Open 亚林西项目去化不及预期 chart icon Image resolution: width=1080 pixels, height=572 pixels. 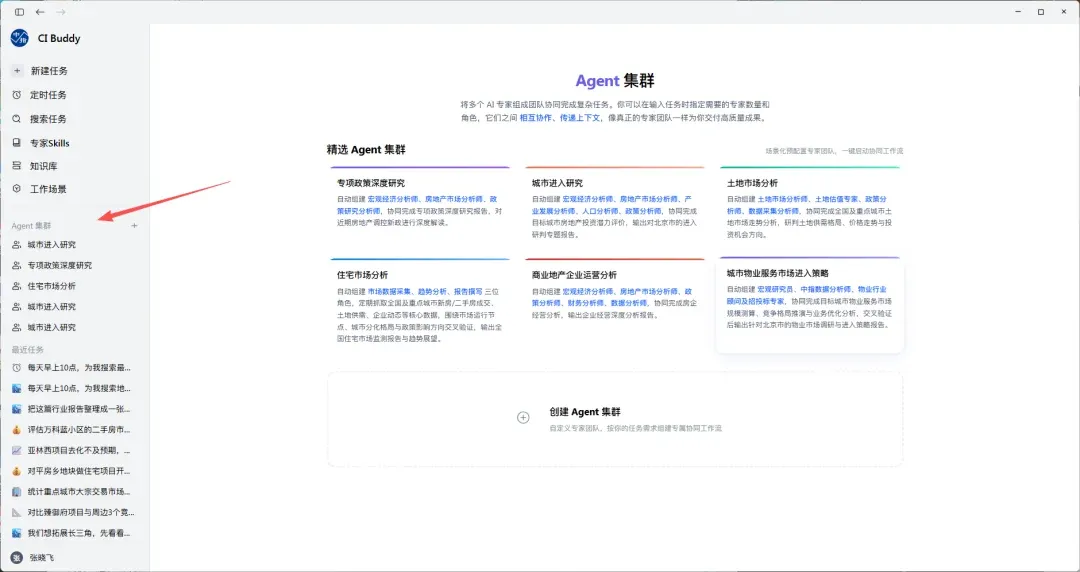click(17, 450)
